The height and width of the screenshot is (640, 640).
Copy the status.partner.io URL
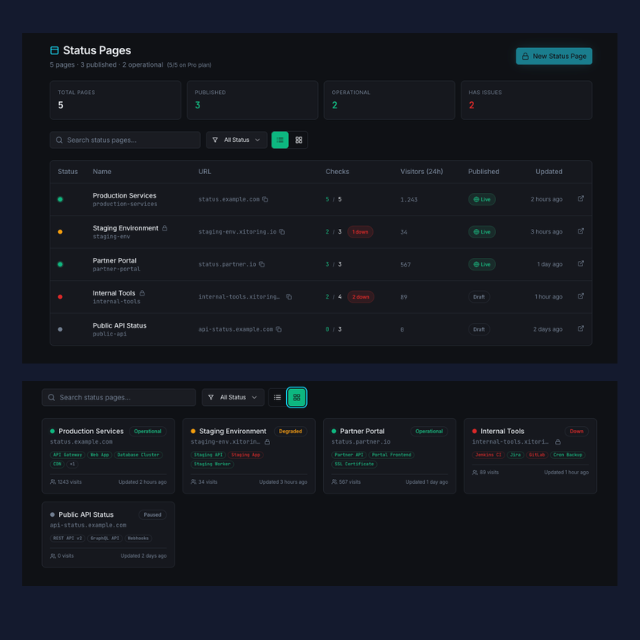point(262,264)
